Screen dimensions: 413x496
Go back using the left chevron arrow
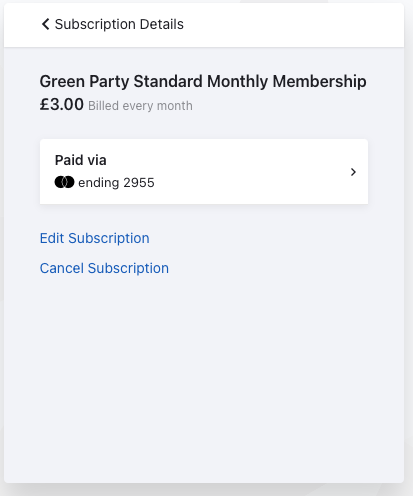click(x=46, y=24)
